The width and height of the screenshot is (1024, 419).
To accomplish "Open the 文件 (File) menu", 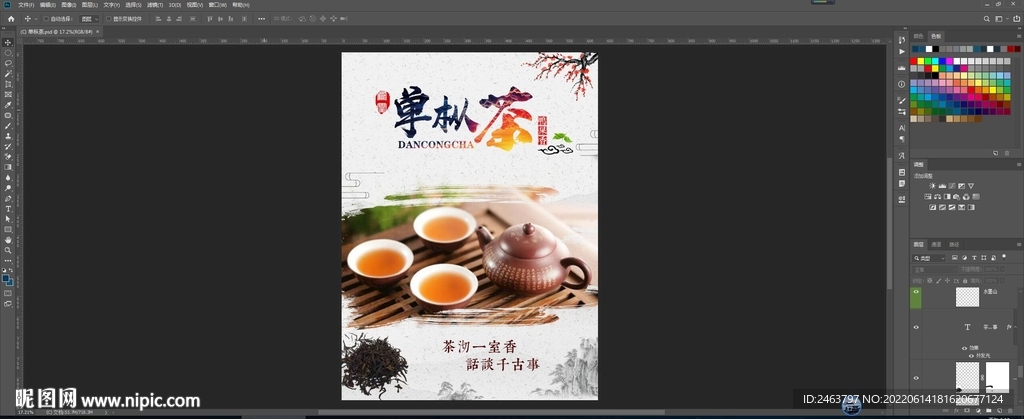I will tap(26, 5).
